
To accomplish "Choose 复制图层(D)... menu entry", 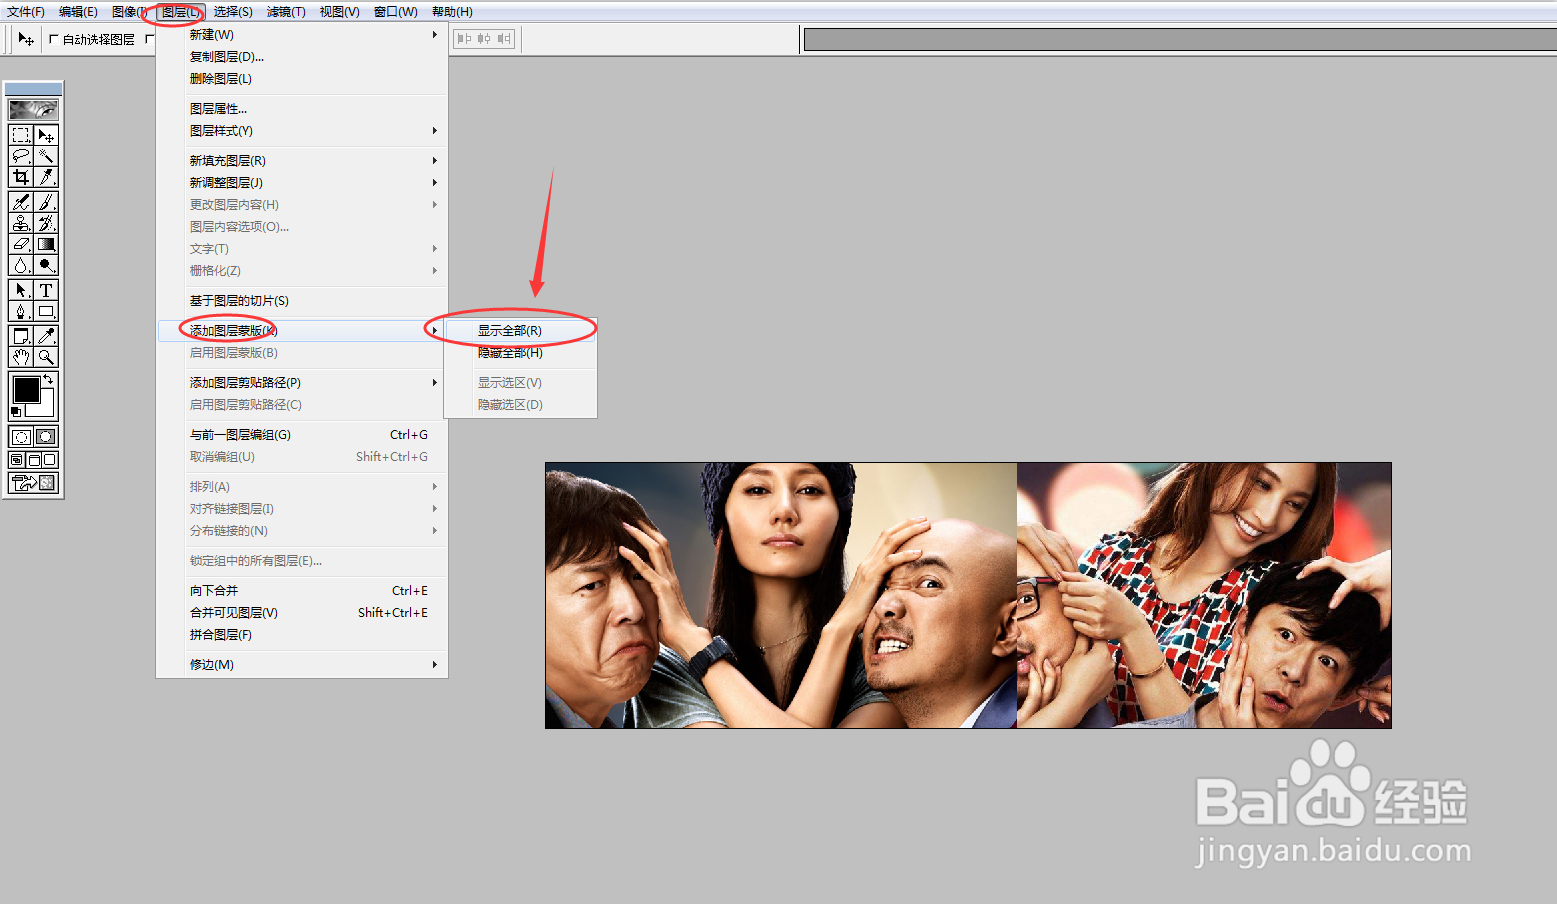I will coord(302,57).
